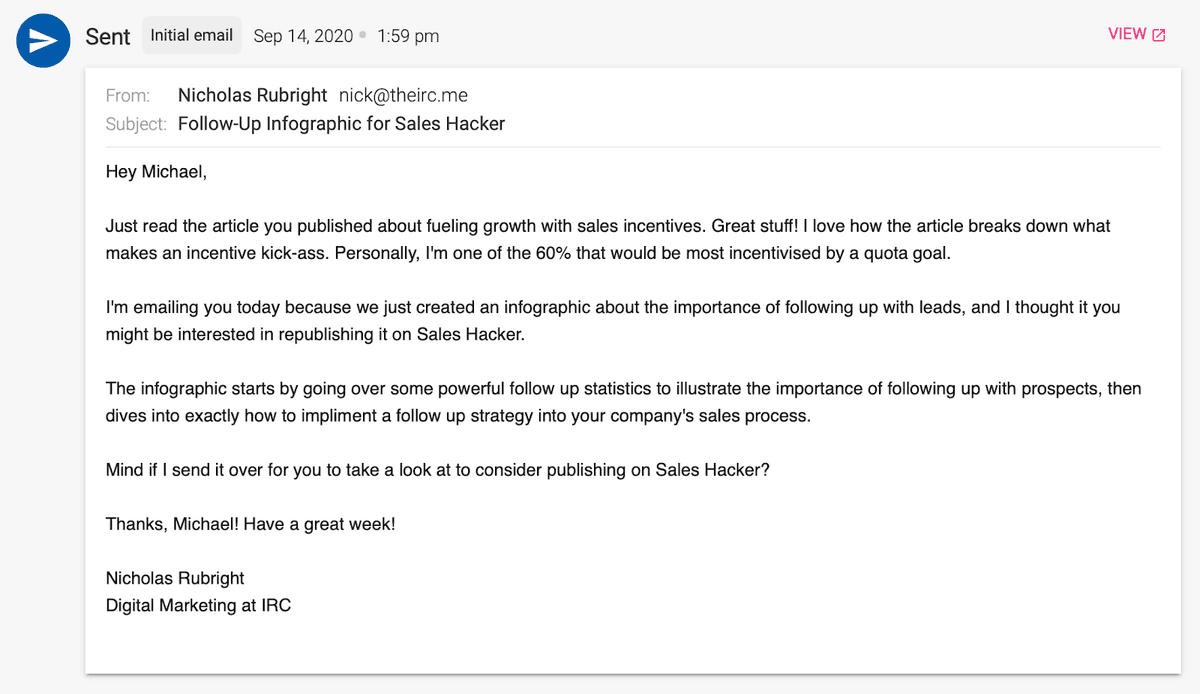1200x694 pixels.
Task: Click the 1:59 pm timestamp
Action: [x=408, y=36]
